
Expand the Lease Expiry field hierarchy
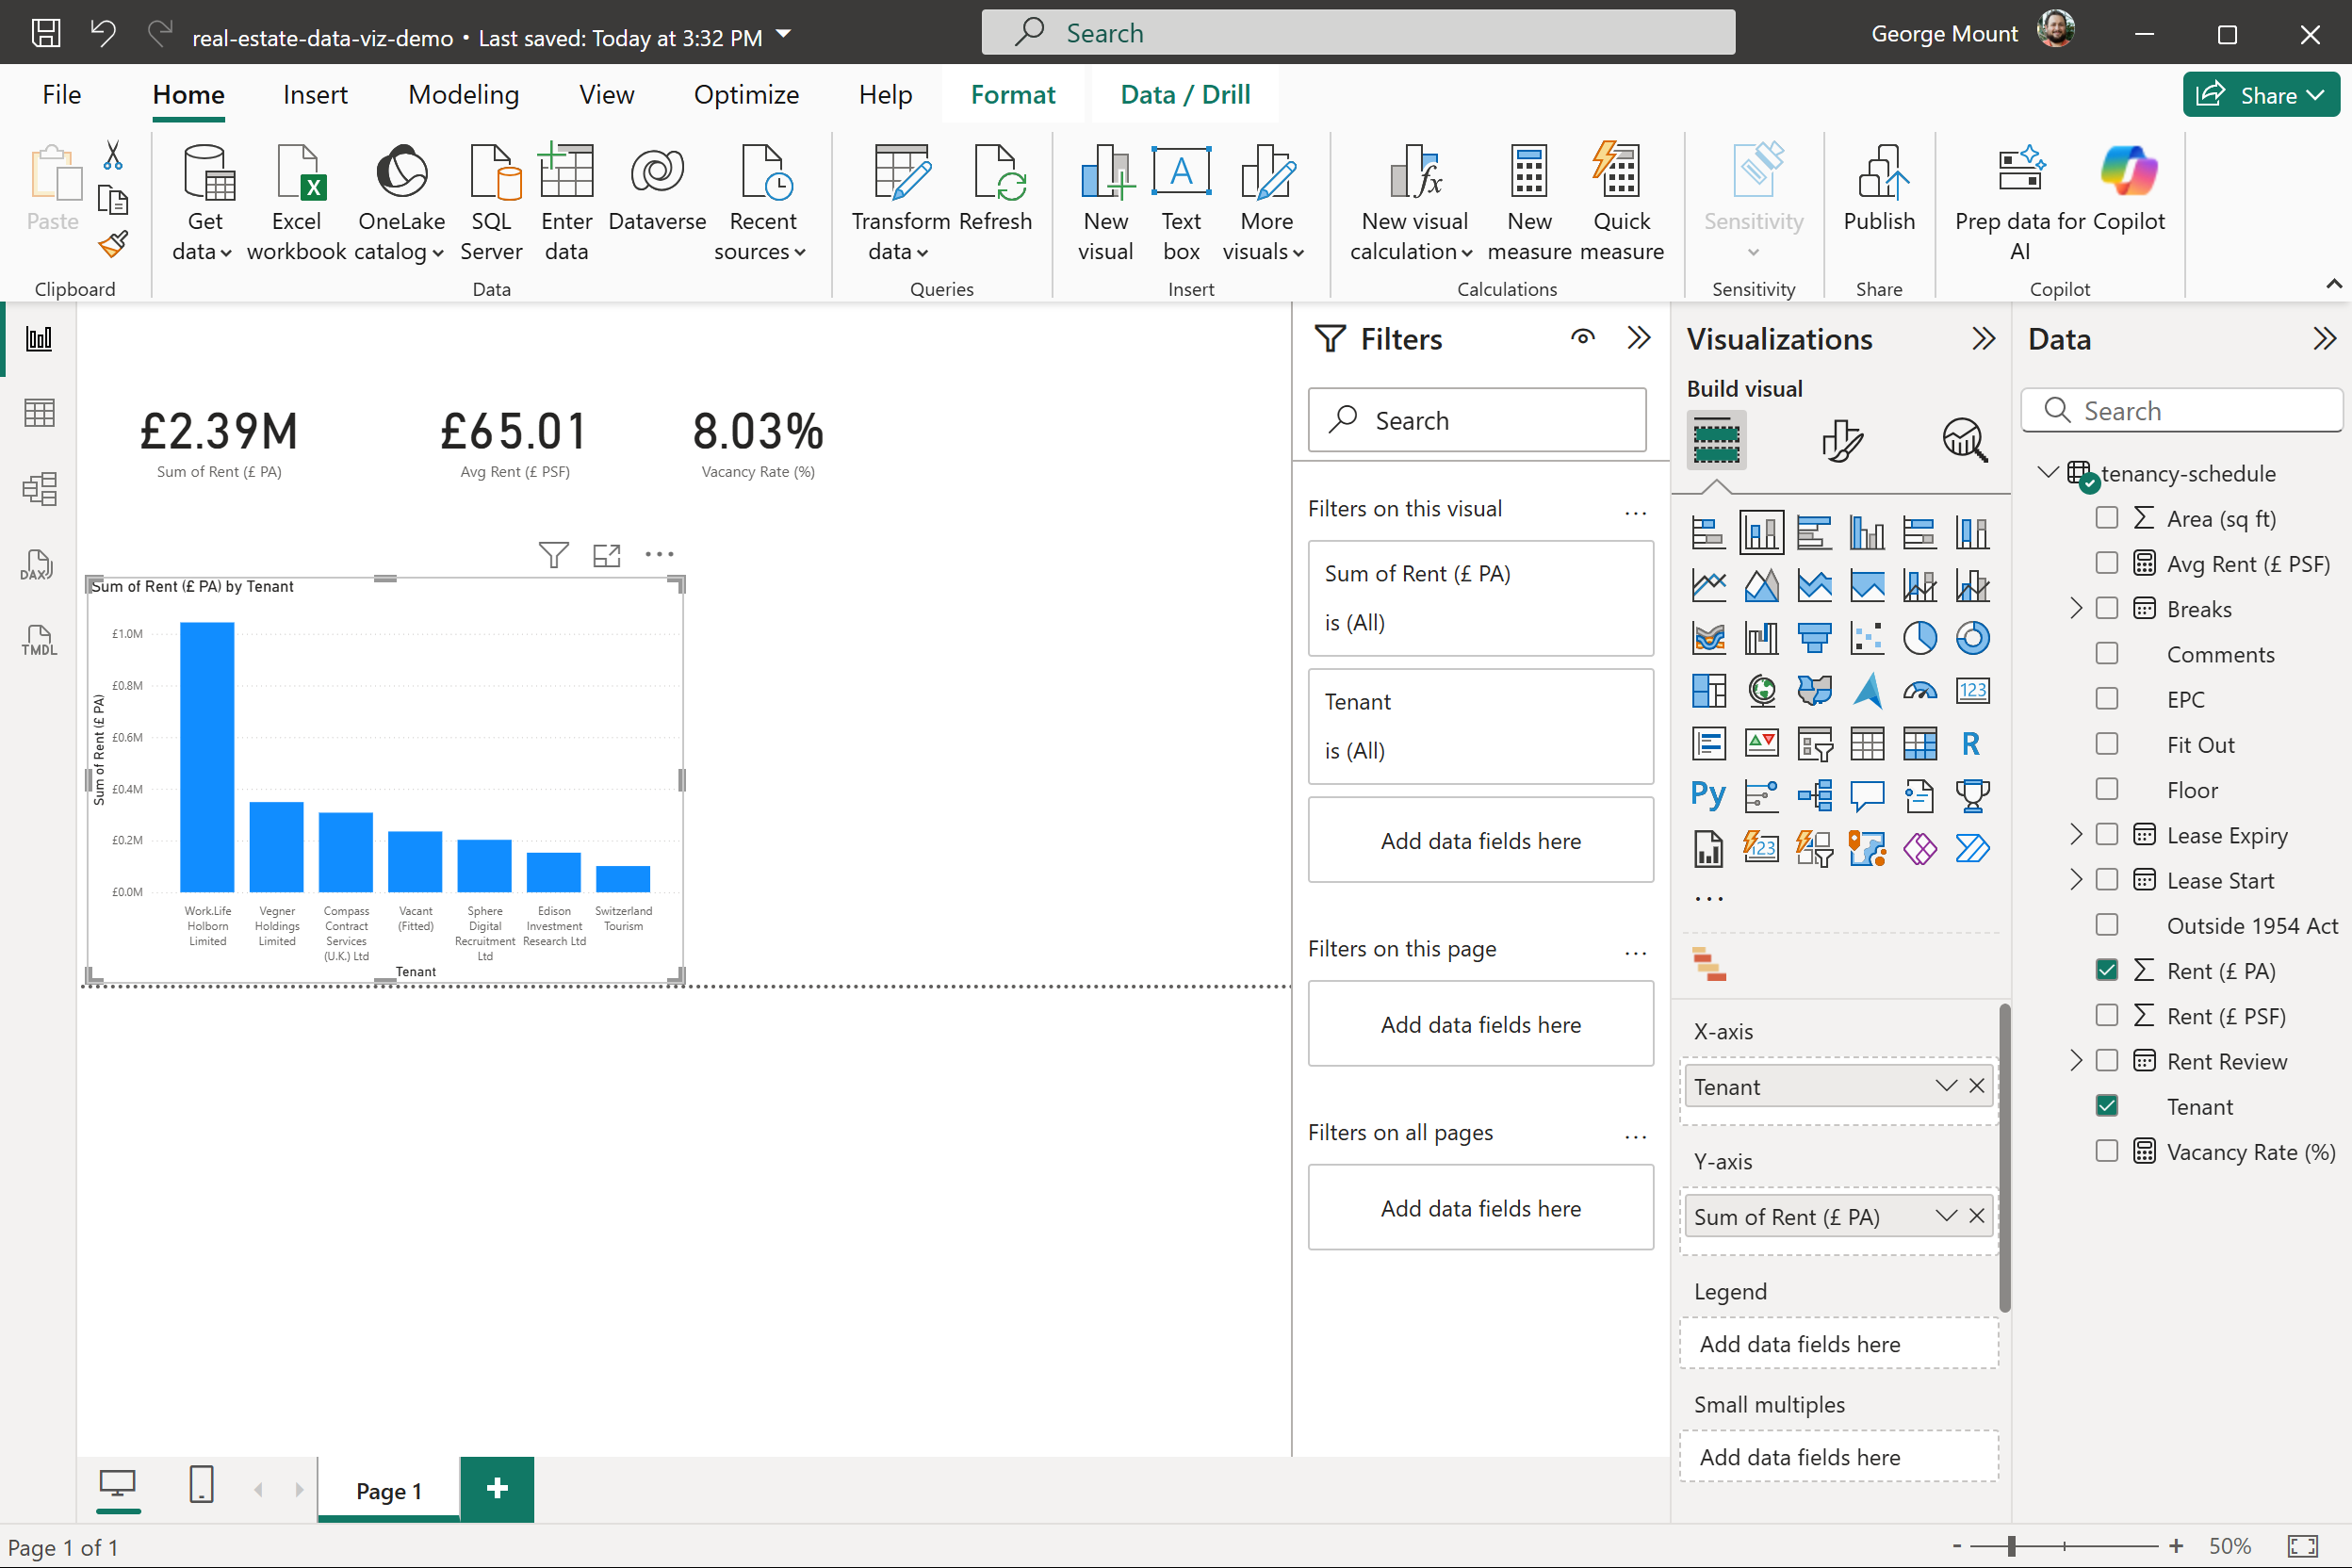point(2076,834)
